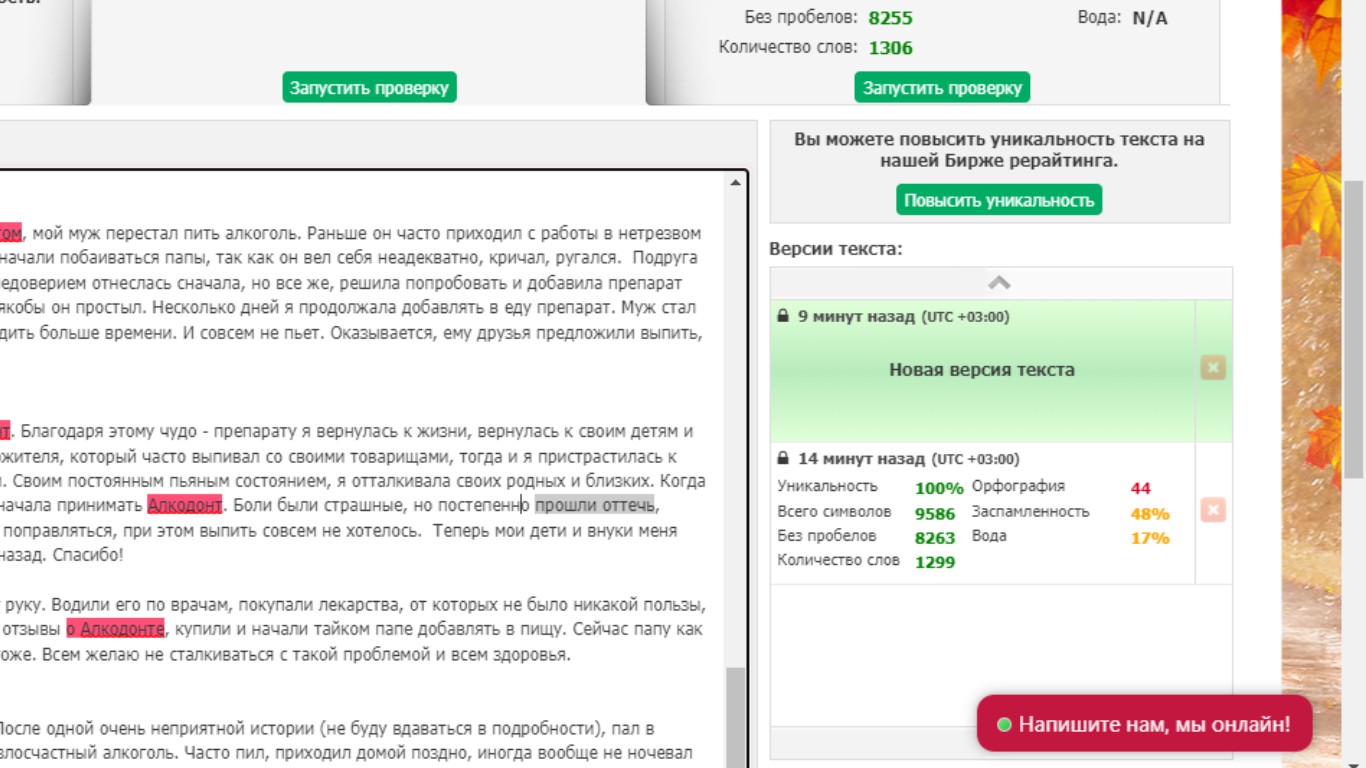
Task: Click the lock icon beside '9 минут назад'
Action: tap(784, 316)
